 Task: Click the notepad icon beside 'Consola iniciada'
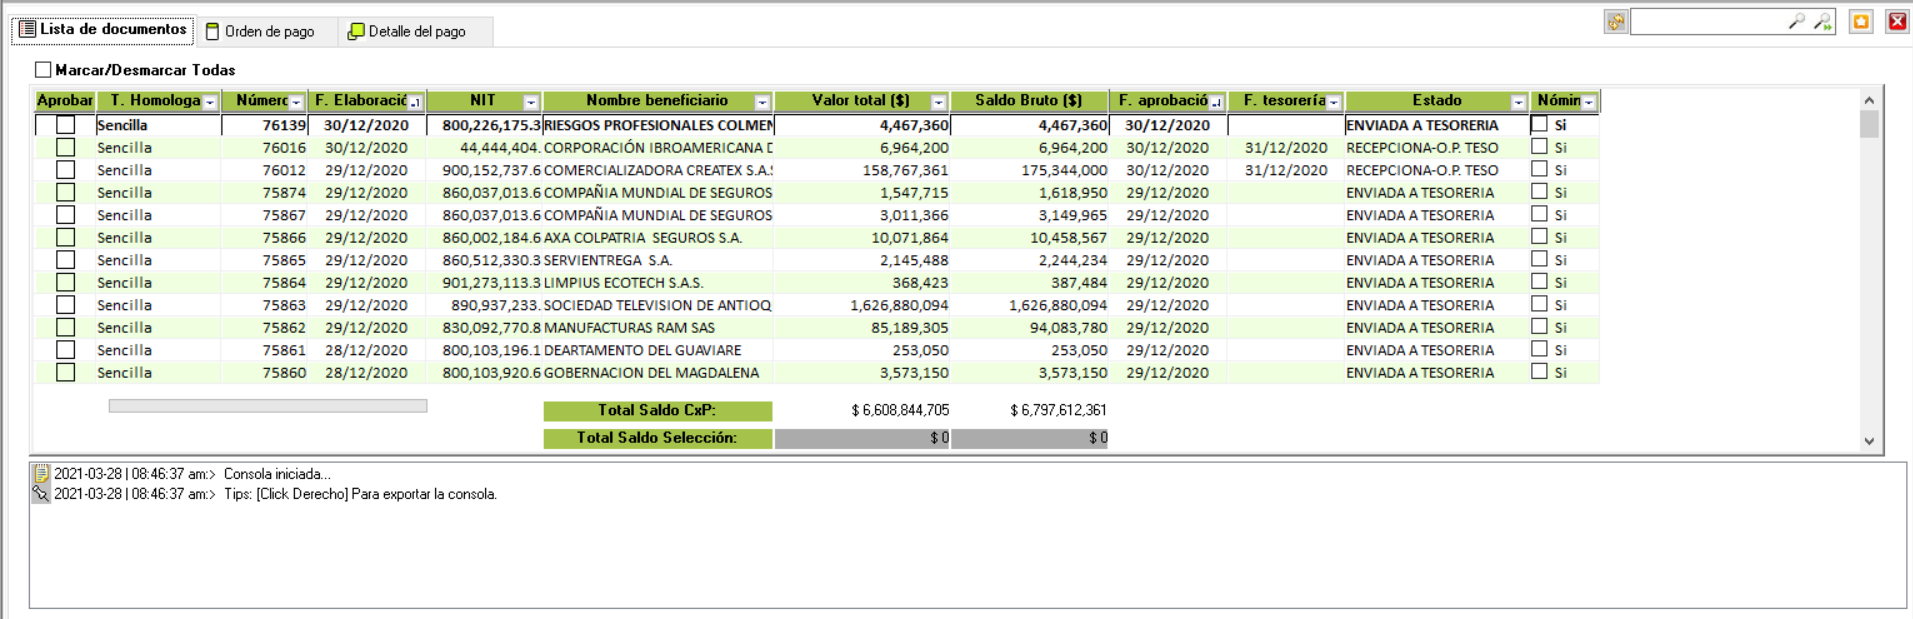(41, 474)
